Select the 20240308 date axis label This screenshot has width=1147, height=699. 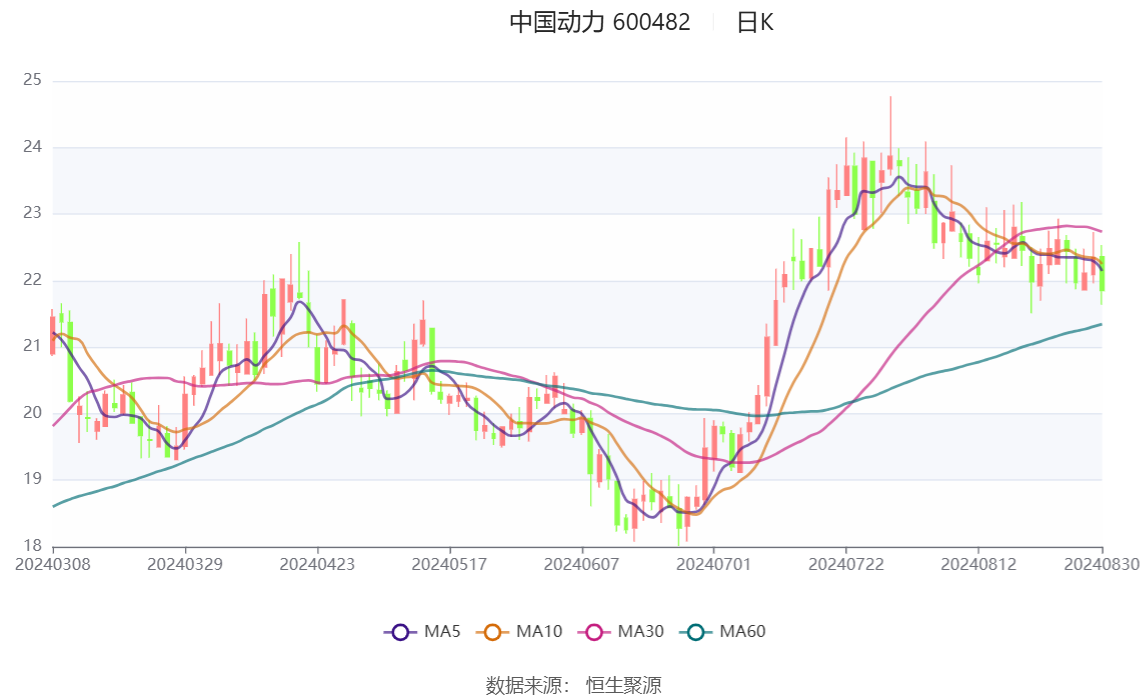click(53, 564)
